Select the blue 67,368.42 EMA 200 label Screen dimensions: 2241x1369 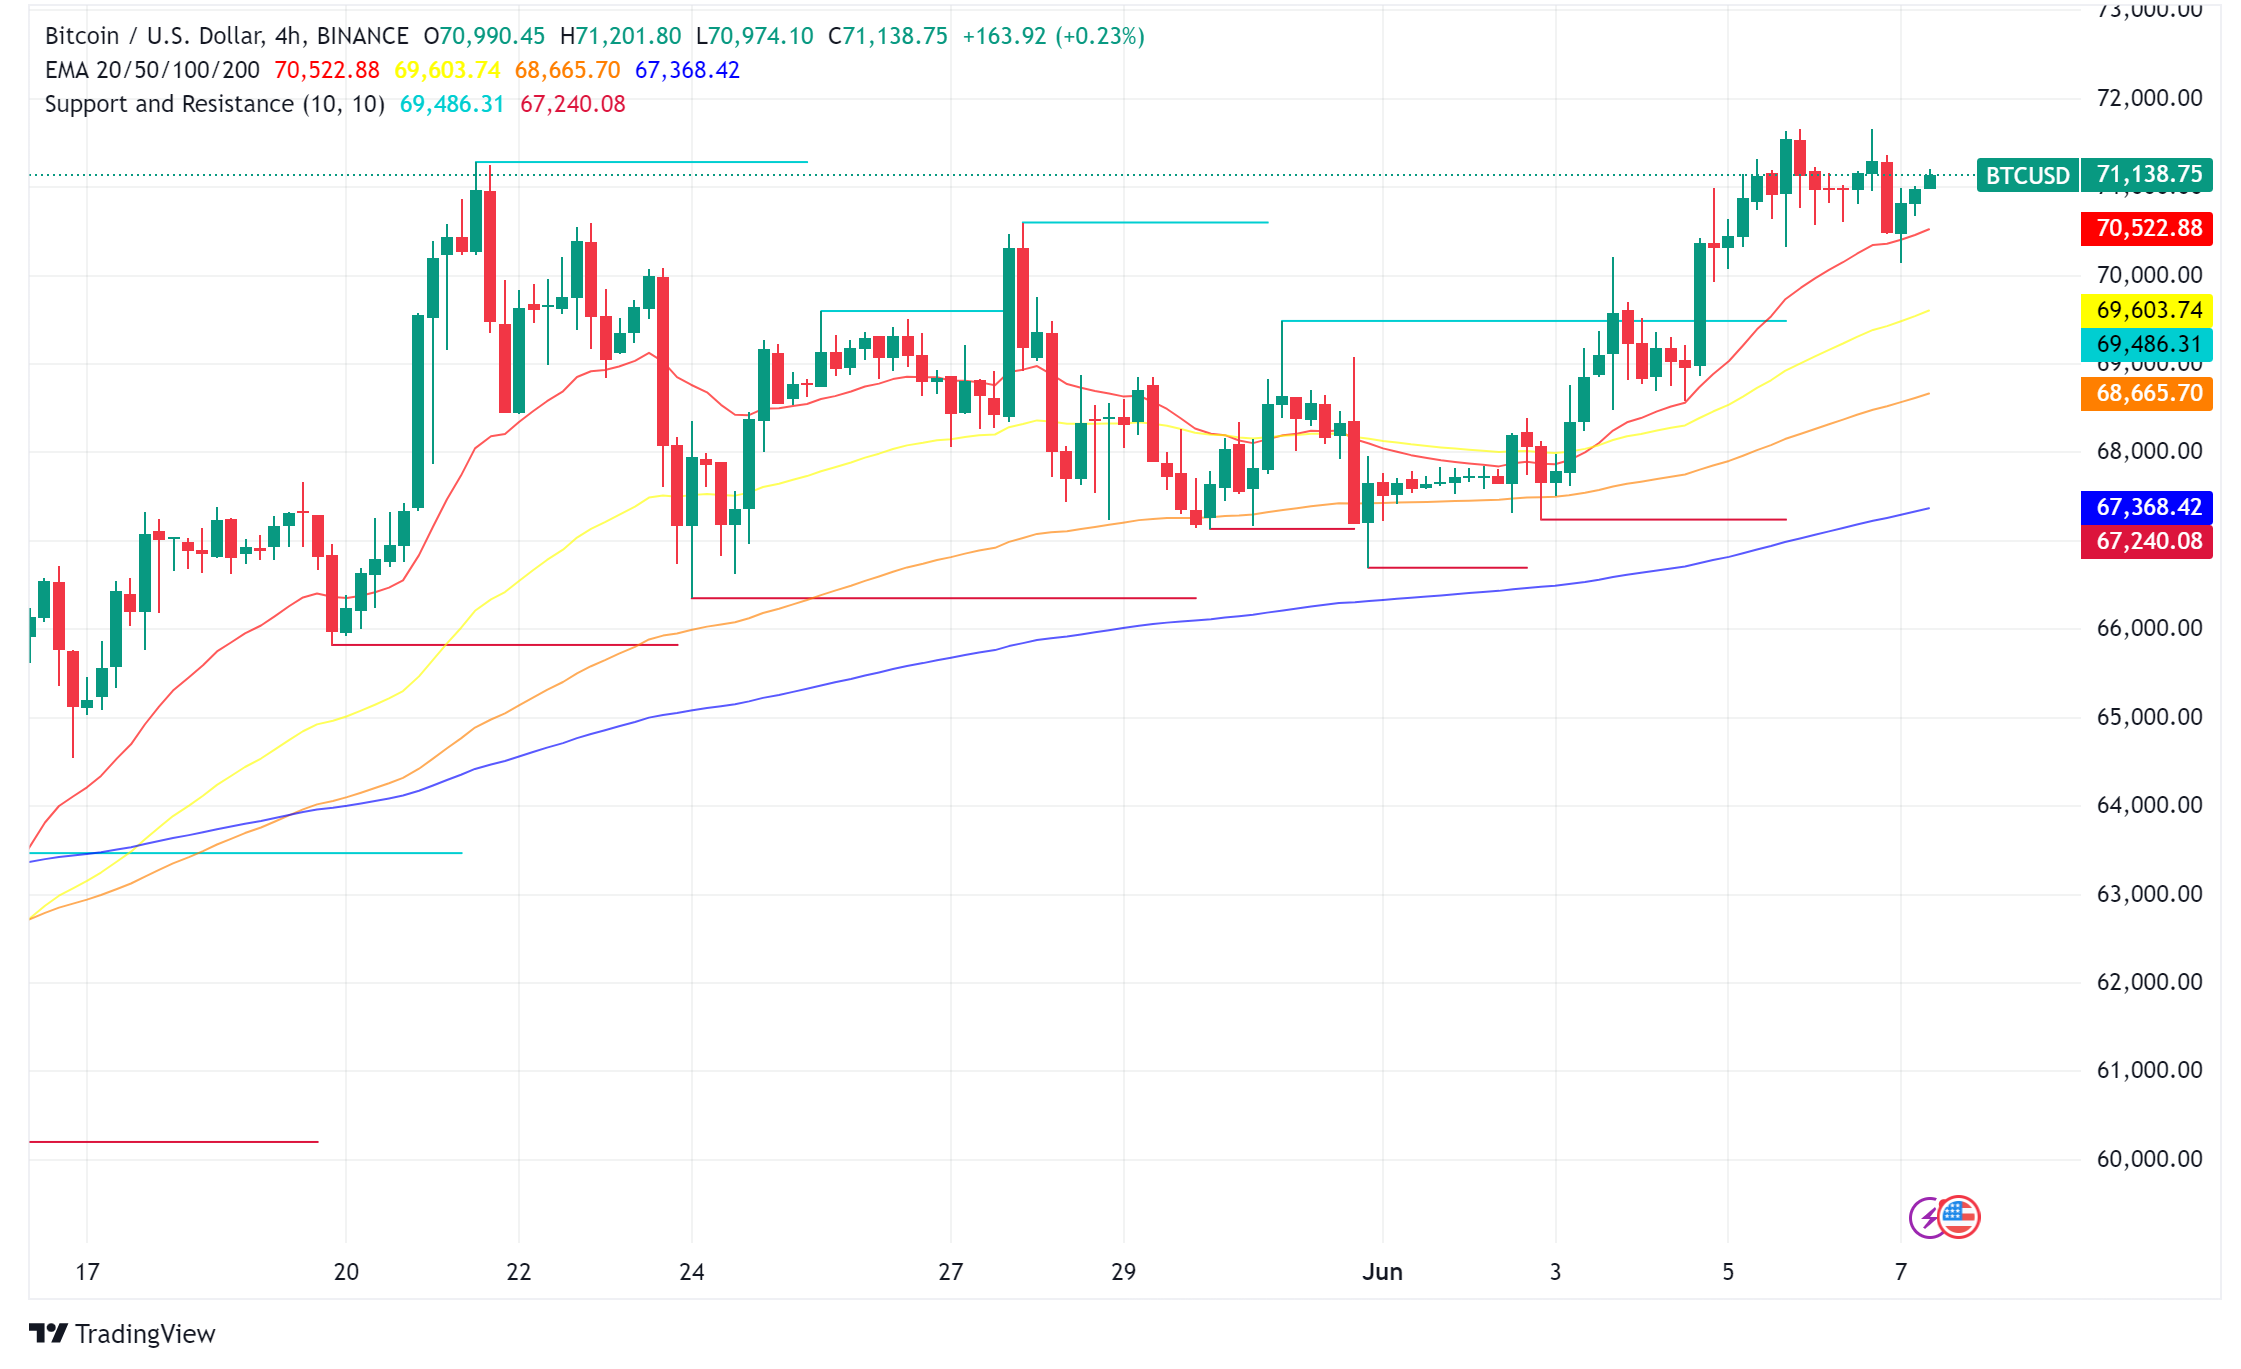click(2148, 507)
